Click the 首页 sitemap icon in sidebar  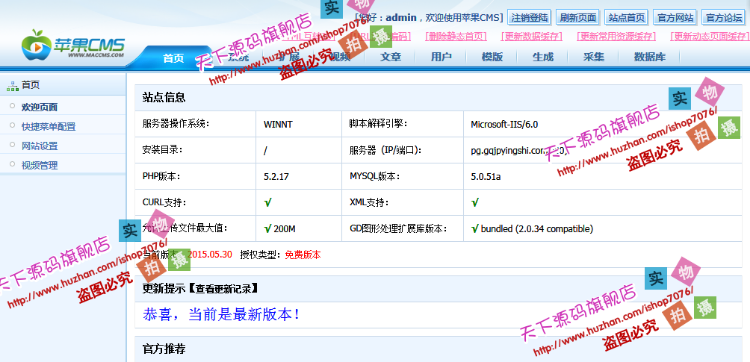(x=12, y=86)
